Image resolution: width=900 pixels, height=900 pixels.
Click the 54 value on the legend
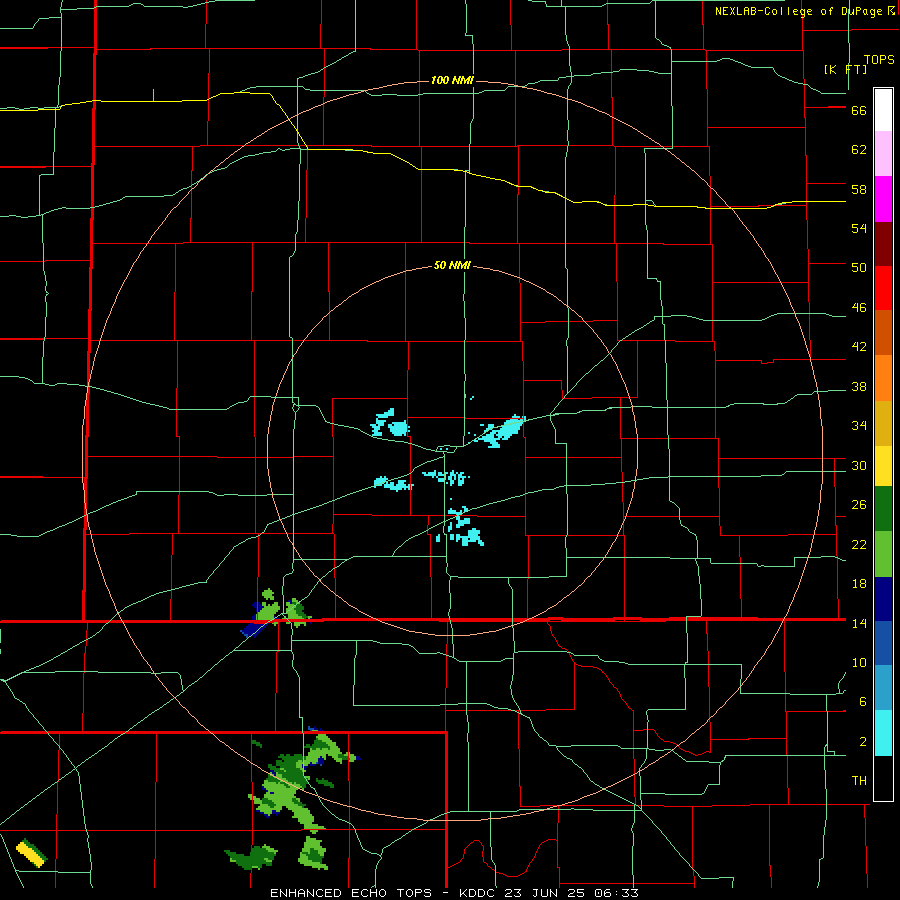(x=859, y=228)
